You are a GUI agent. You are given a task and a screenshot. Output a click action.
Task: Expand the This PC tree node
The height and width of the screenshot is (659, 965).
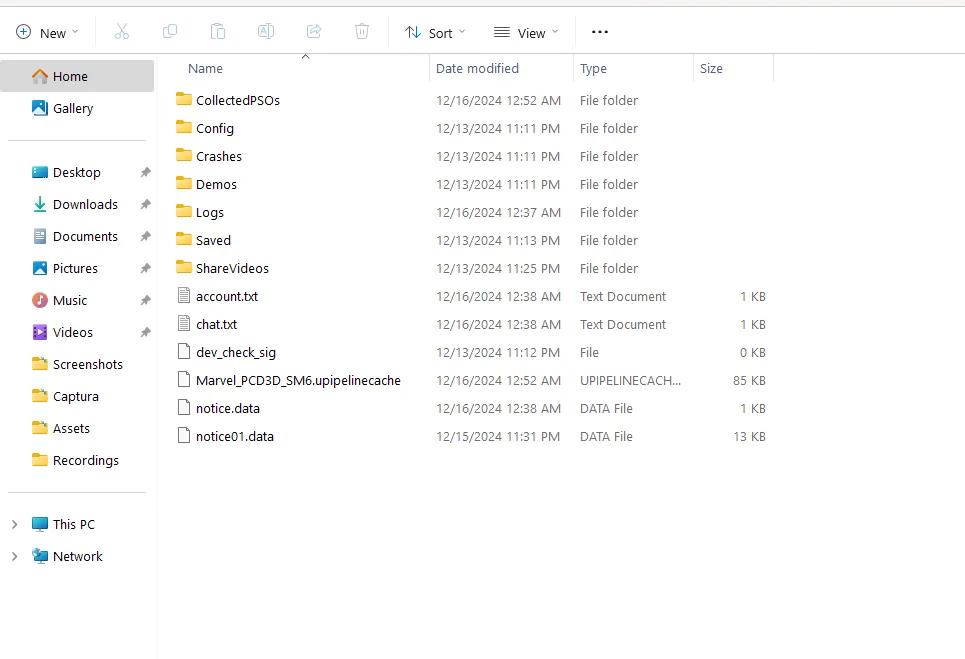click(15, 524)
